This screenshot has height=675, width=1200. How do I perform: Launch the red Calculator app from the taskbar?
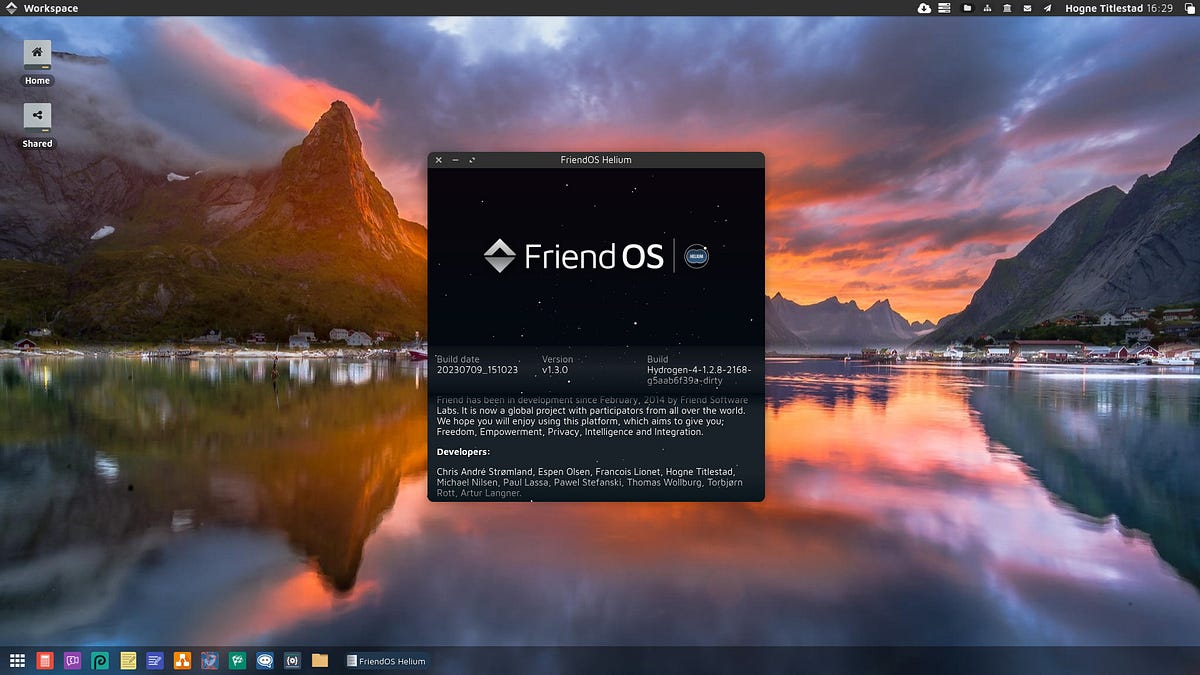tap(44, 661)
